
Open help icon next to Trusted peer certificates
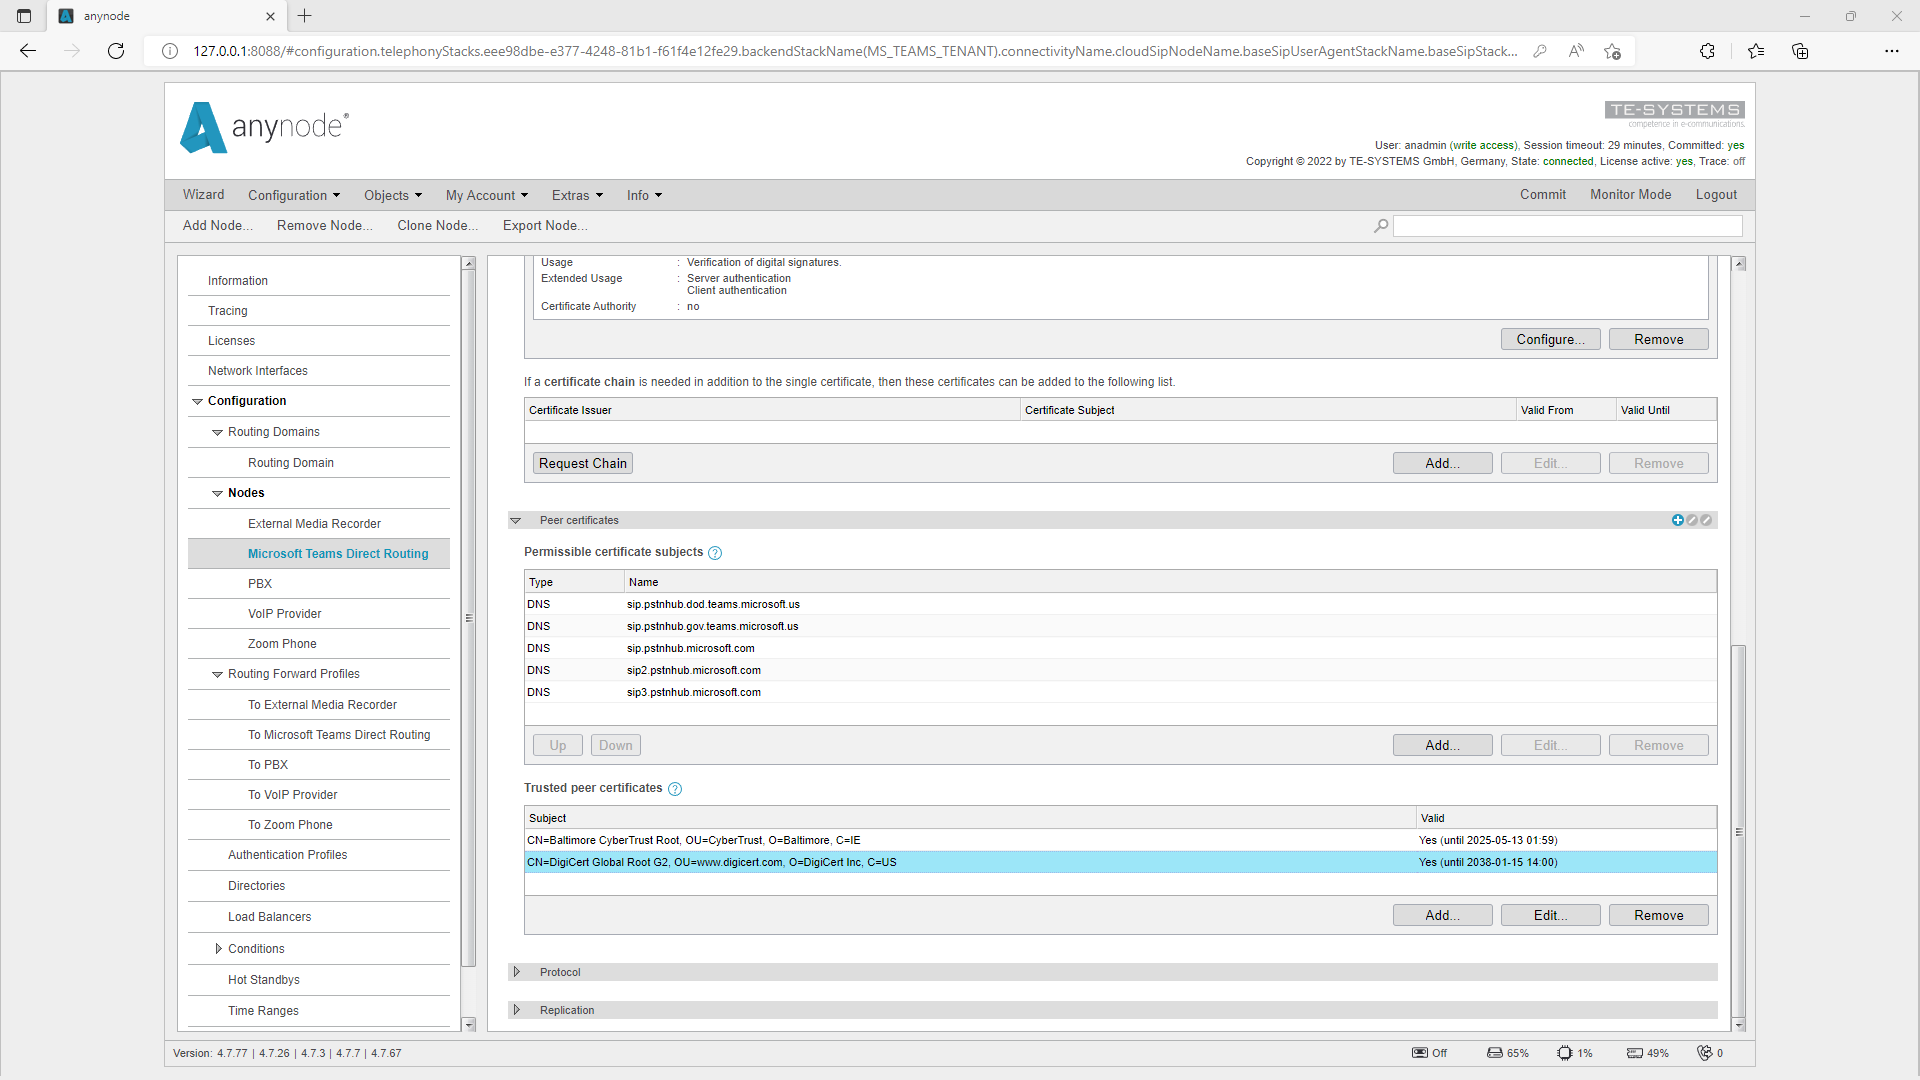tap(675, 789)
